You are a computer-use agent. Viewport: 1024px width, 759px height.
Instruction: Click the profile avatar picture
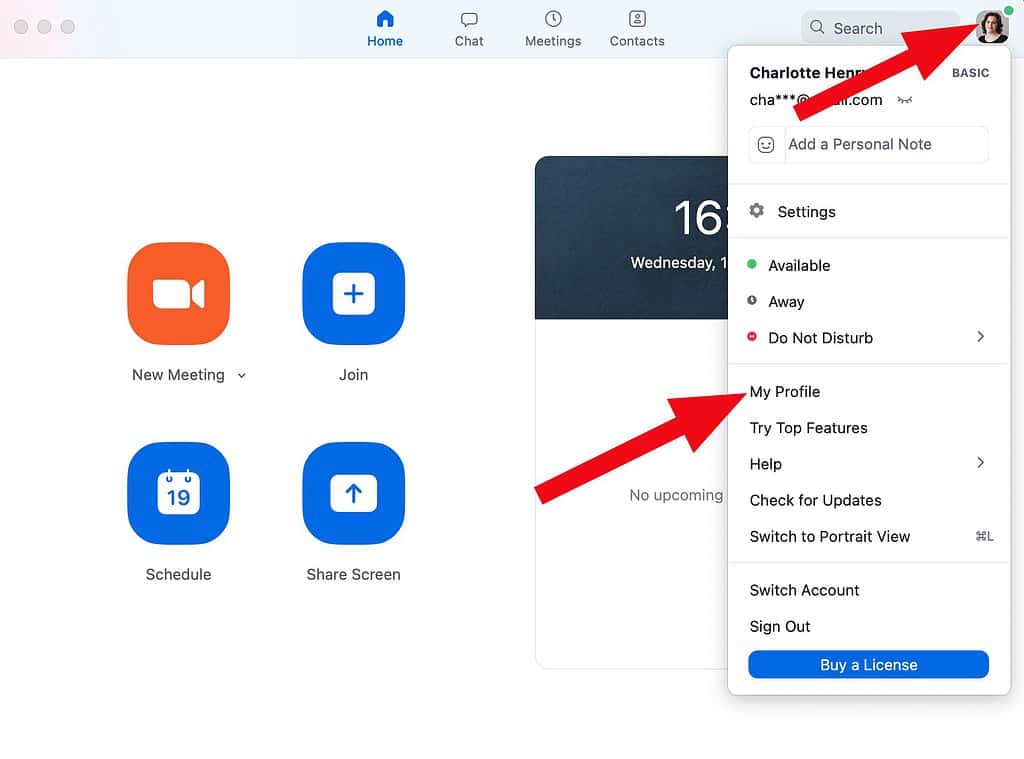992,27
